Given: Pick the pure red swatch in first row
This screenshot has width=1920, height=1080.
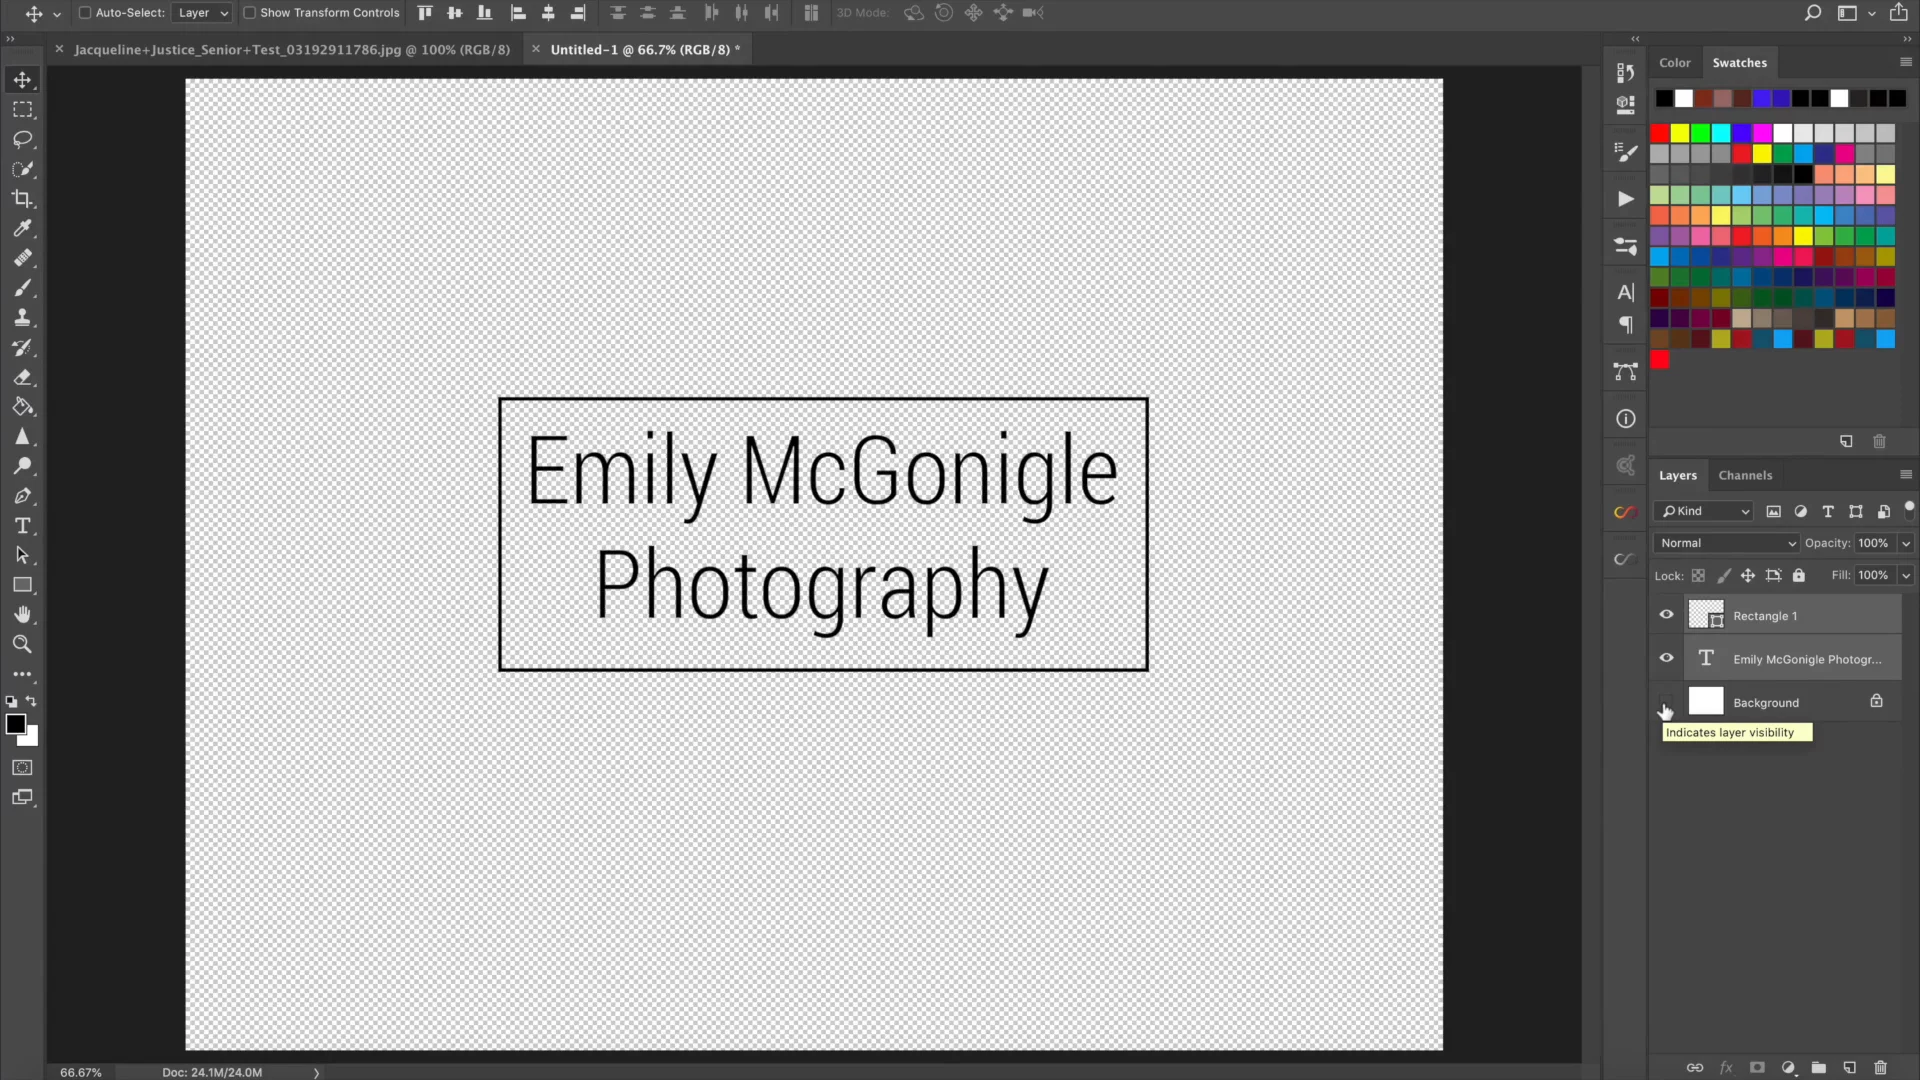Looking at the screenshot, I should tap(1660, 133).
